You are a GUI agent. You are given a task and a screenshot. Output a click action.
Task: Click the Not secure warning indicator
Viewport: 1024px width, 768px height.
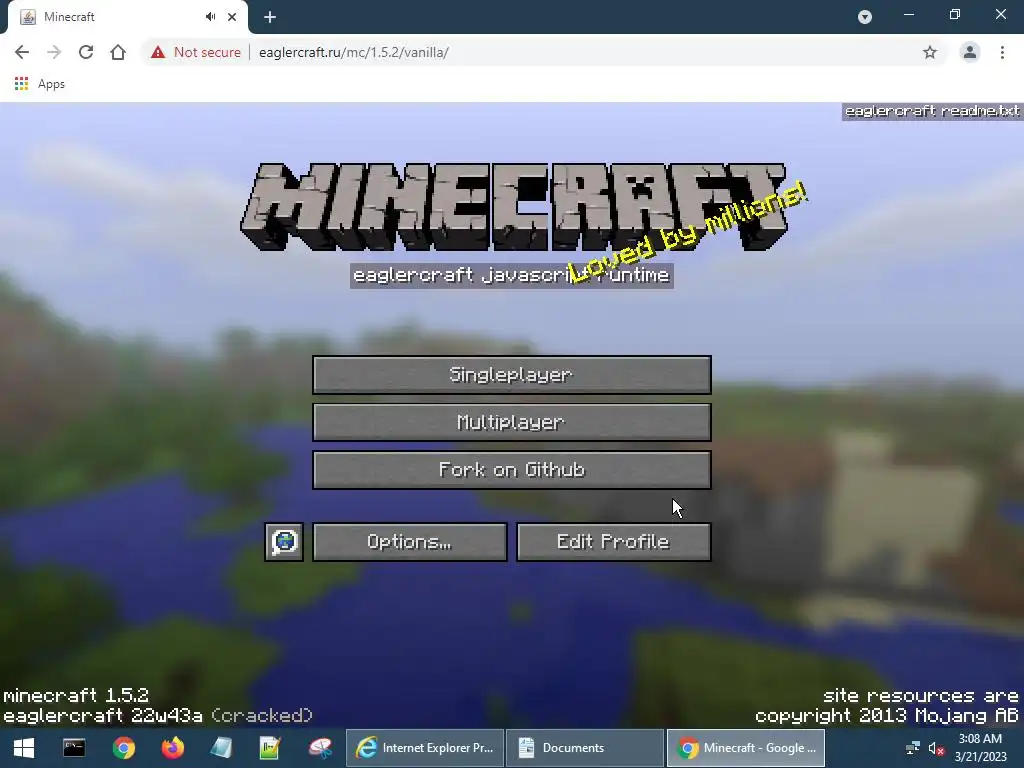(x=195, y=52)
